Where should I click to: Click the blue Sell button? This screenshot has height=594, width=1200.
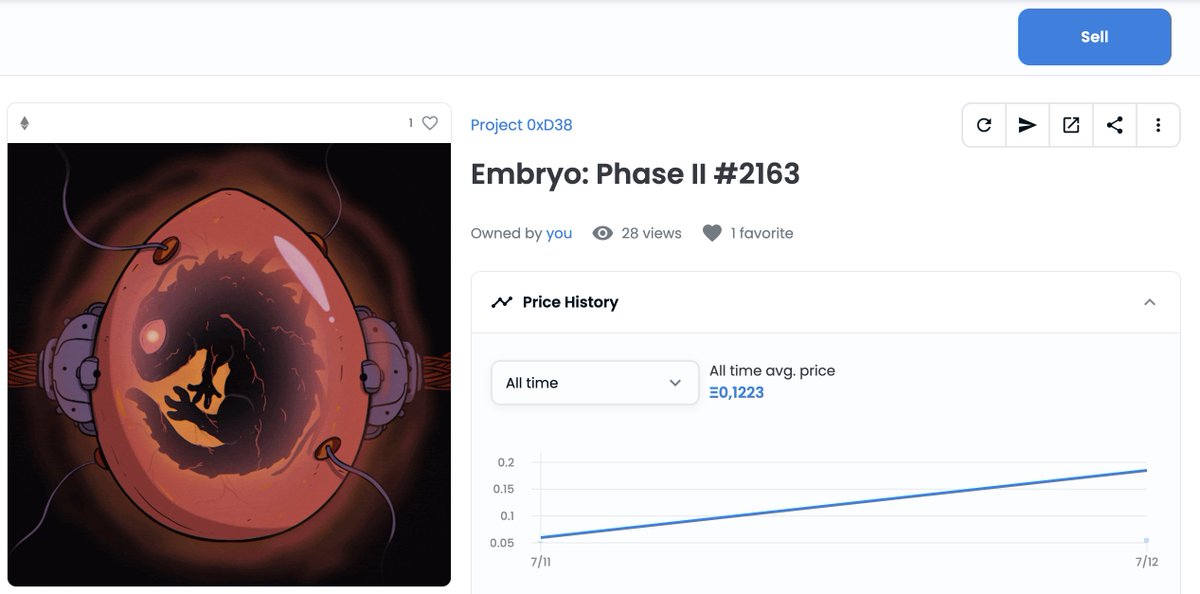click(x=1094, y=37)
